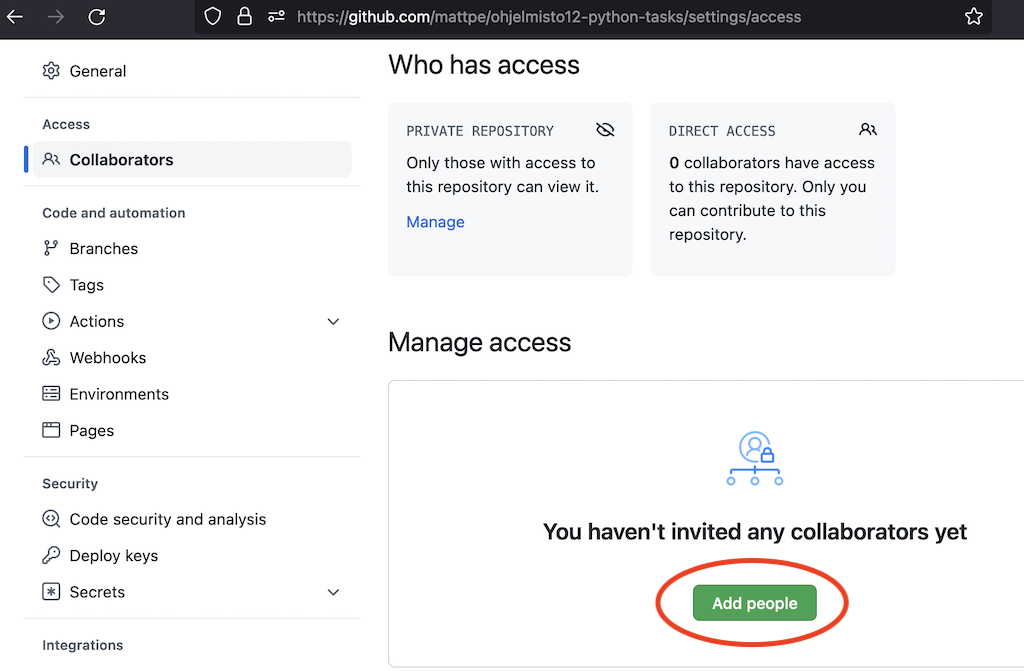The width and height of the screenshot is (1024, 671).
Task: Open Branches settings
Action: 103,249
